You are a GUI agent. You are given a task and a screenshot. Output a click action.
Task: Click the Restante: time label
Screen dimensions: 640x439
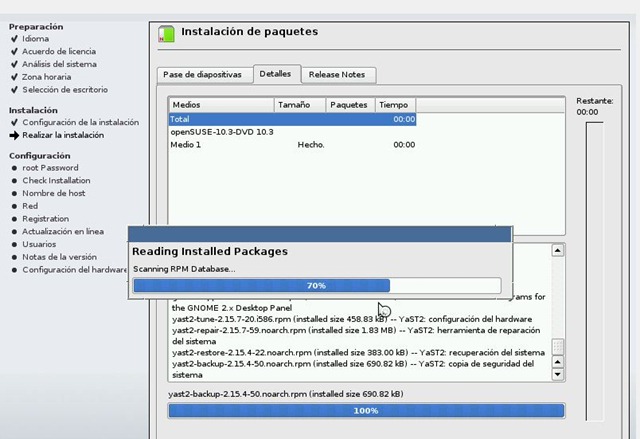tap(595, 101)
